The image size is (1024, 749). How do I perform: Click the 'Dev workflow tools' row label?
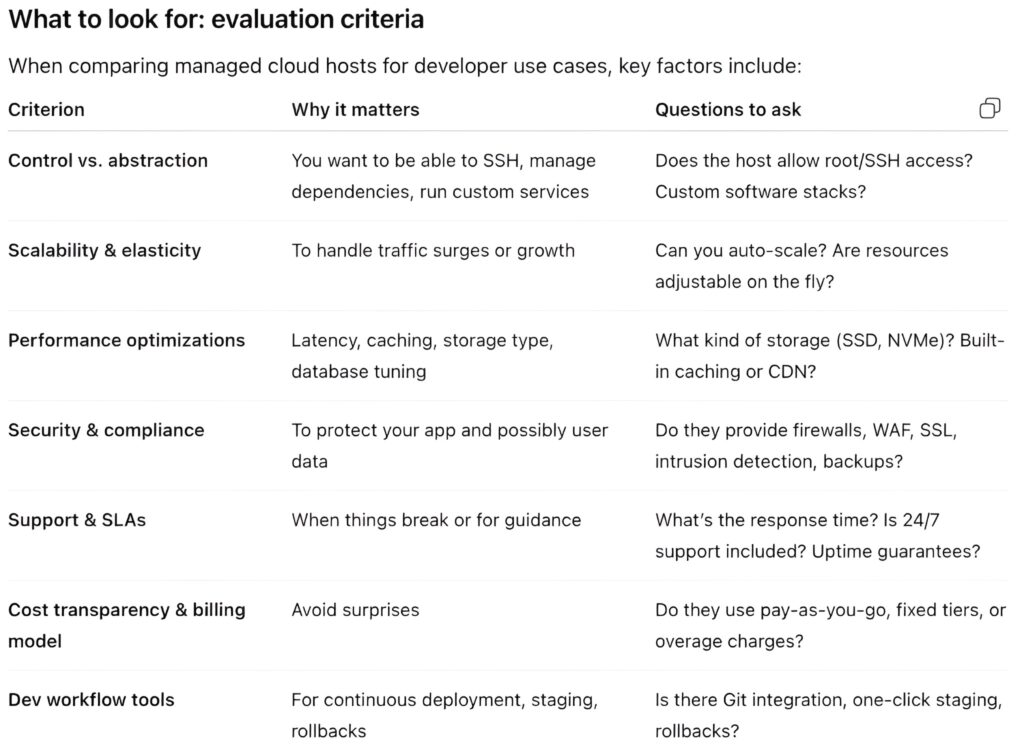[x=91, y=700]
